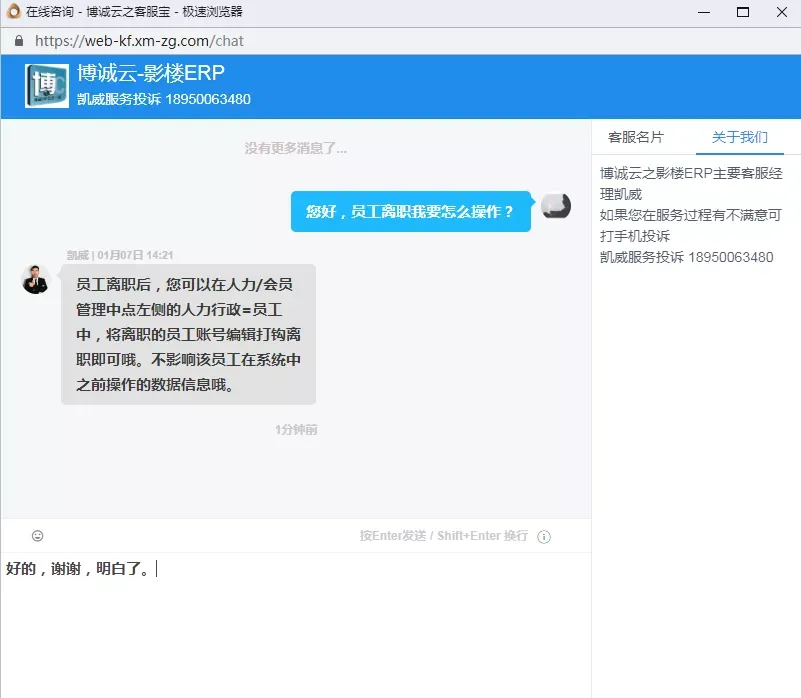The width and height of the screenshot is (801, 698).
Task: Open the emoji picker in chat toolbar
Action: 38,536
